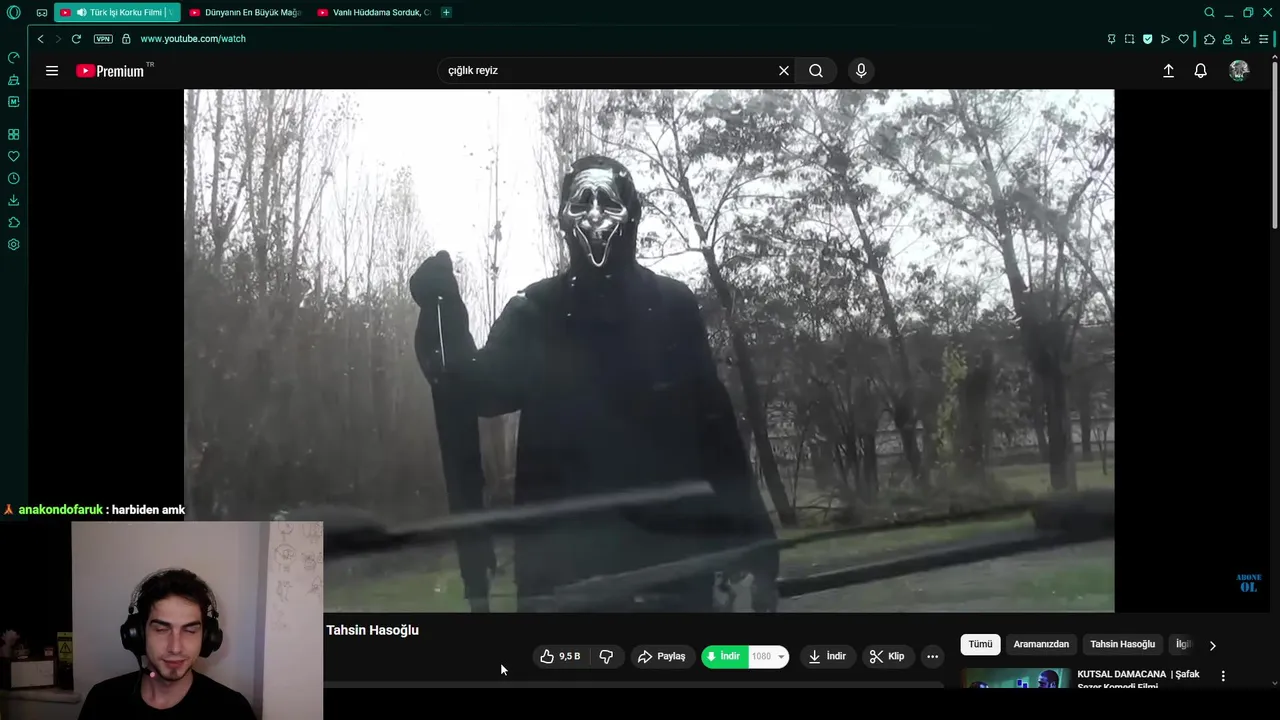
Task: Click the site padlock security icon
Action: click(126, 39)
